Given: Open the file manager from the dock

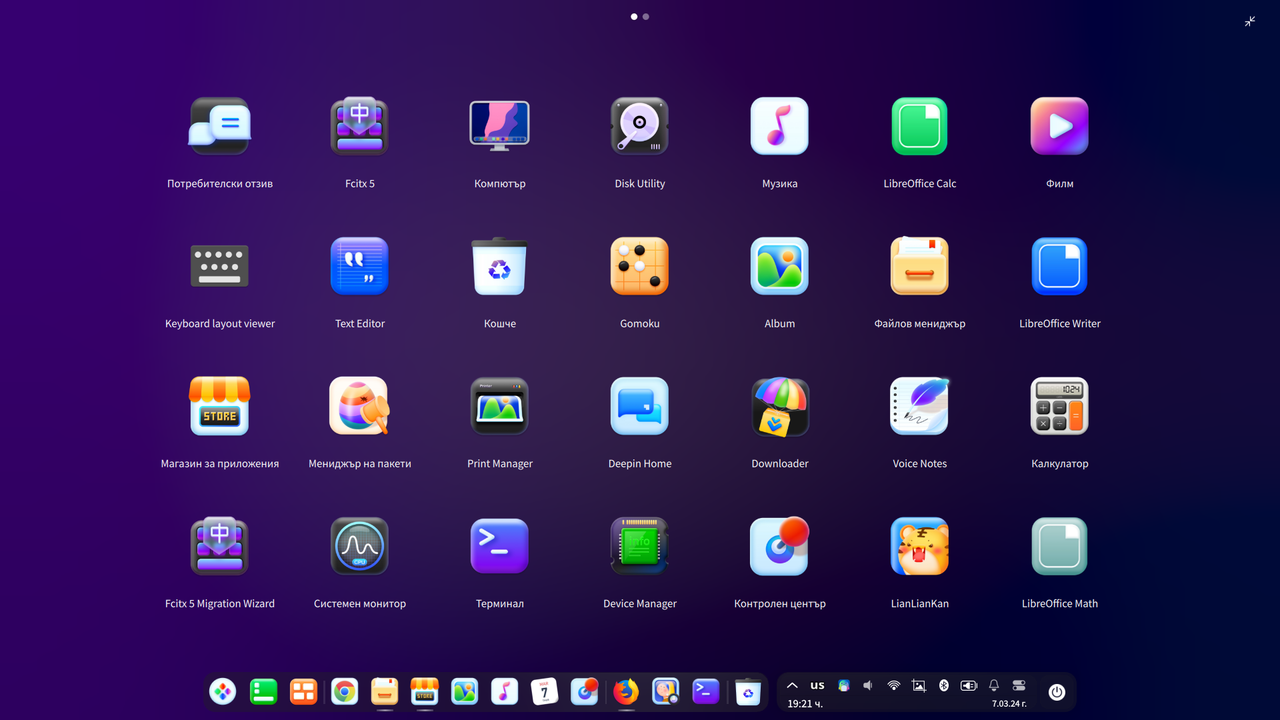Looking at the screenshot, I should click(384, 691).
